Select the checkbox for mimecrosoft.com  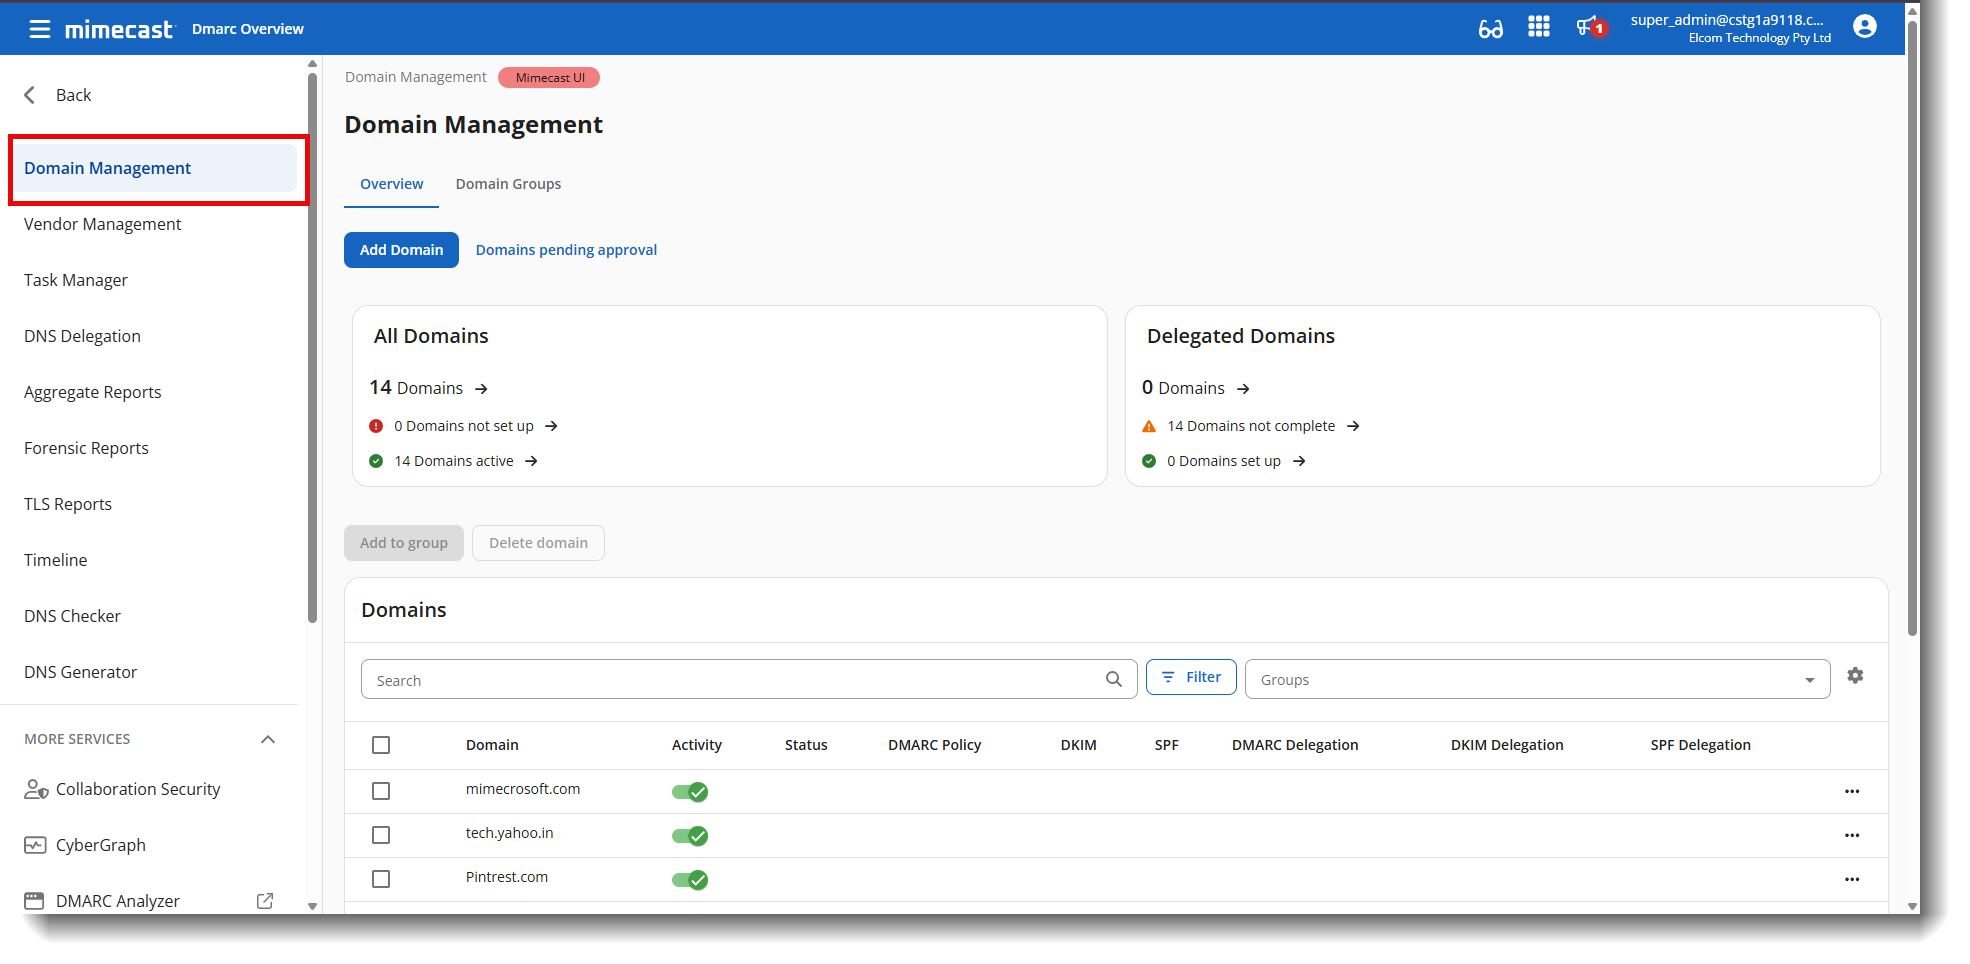click(x=381, y=791)
